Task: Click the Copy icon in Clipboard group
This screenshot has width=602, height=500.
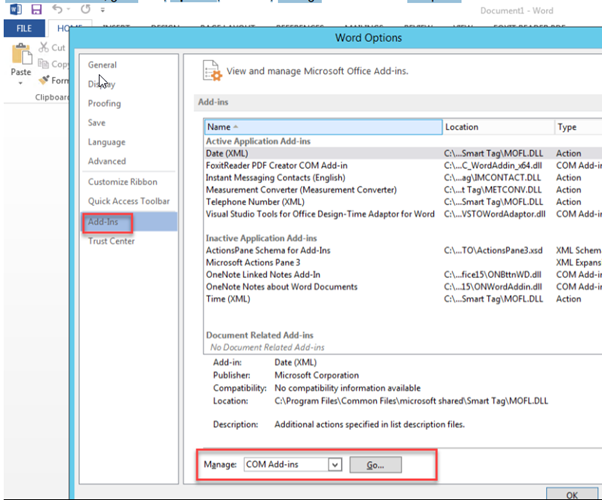Action: pyautogui.click(x=43, y=64)
